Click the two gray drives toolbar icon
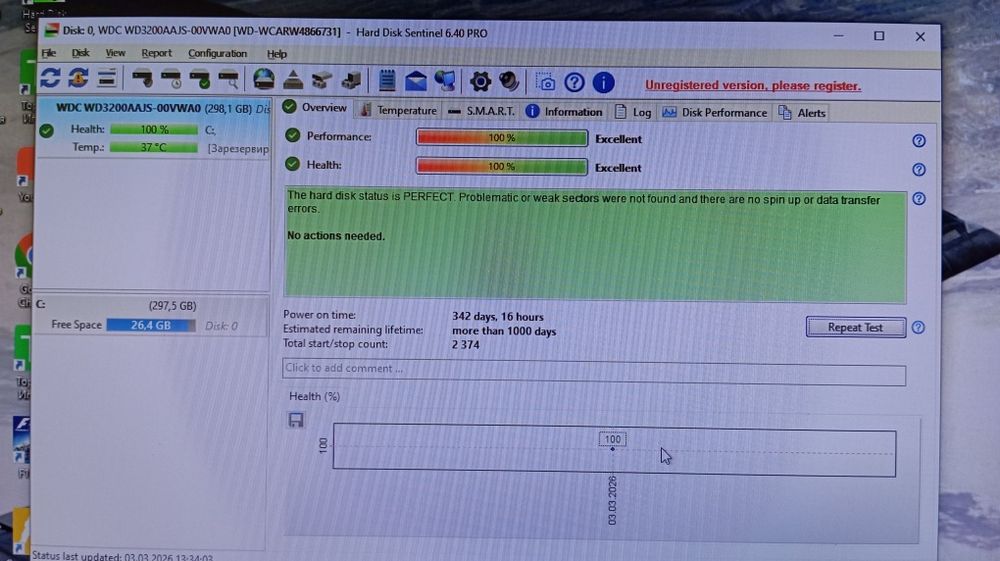Image resolution: width=1000 pixels, height=561 pixels. tap(322, 80)
